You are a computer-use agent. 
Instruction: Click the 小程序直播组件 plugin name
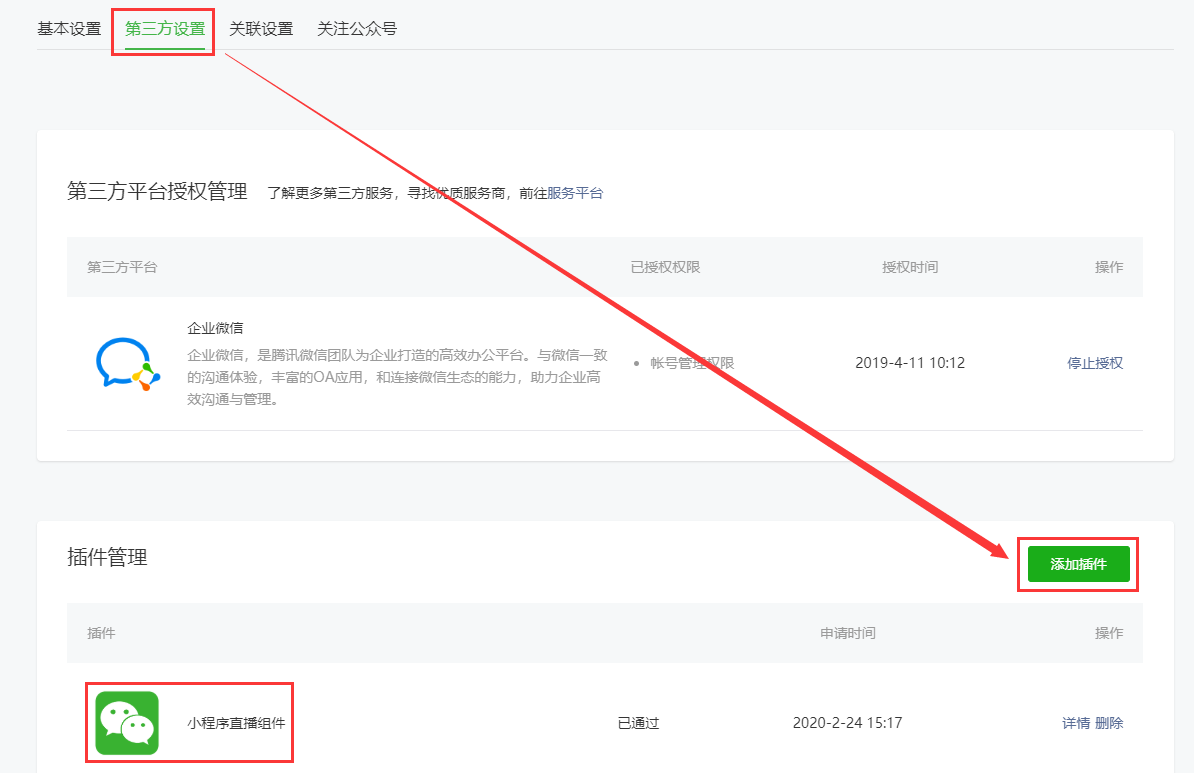coord(236,723)
